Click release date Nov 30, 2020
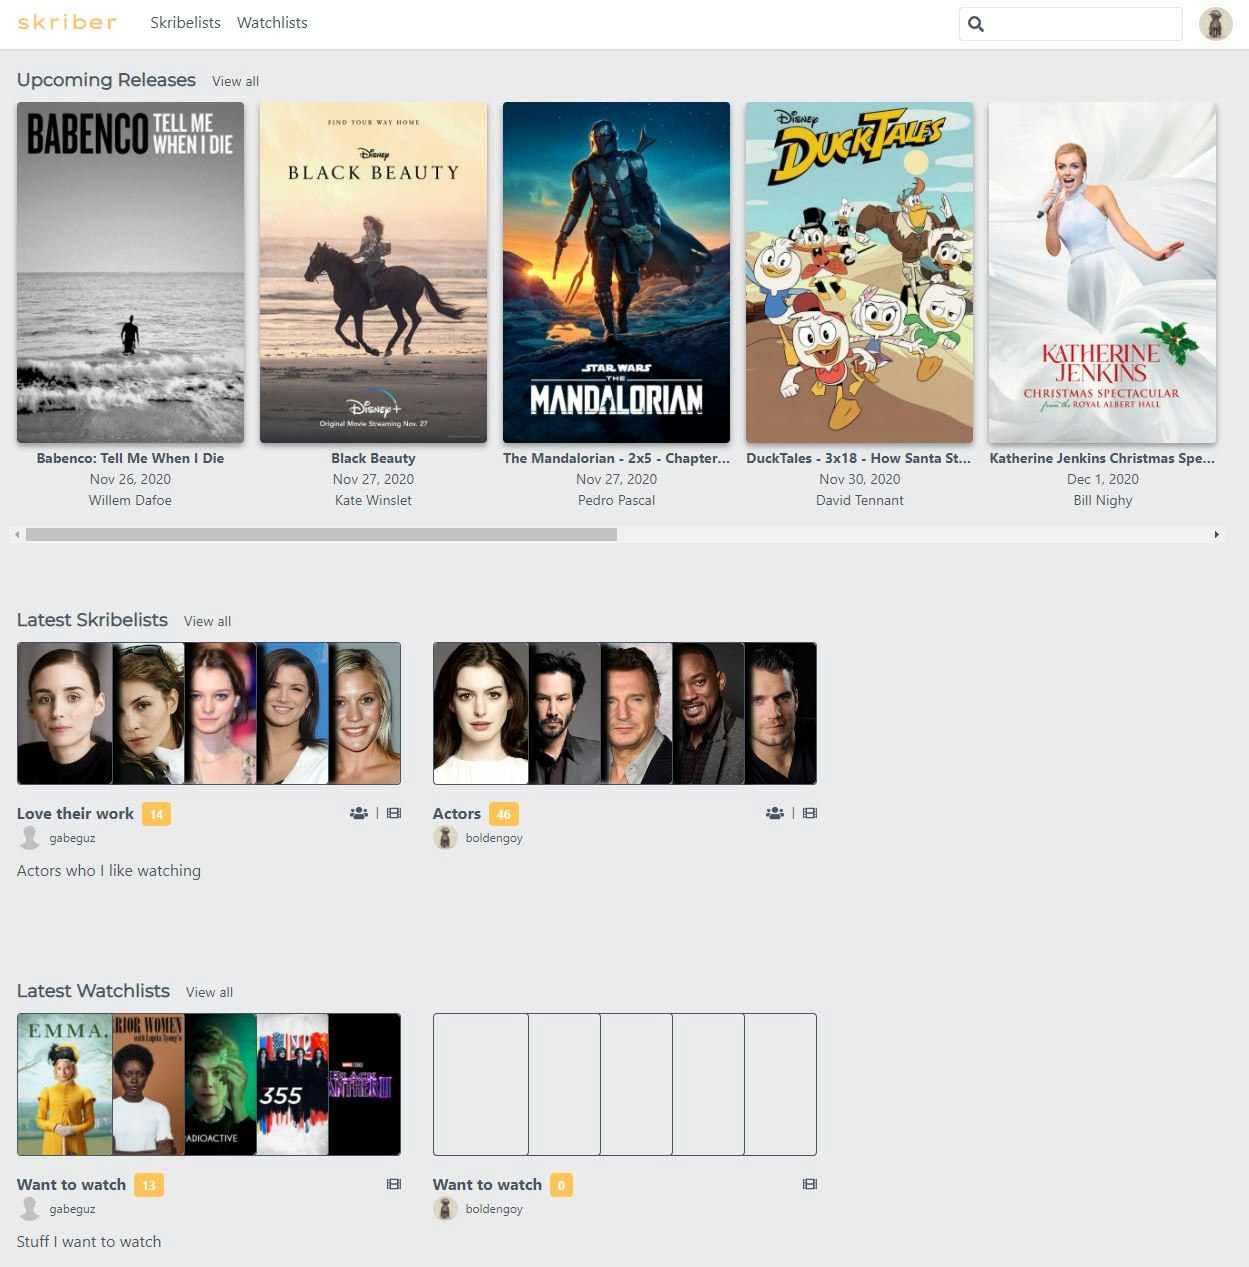 point(859,479)
